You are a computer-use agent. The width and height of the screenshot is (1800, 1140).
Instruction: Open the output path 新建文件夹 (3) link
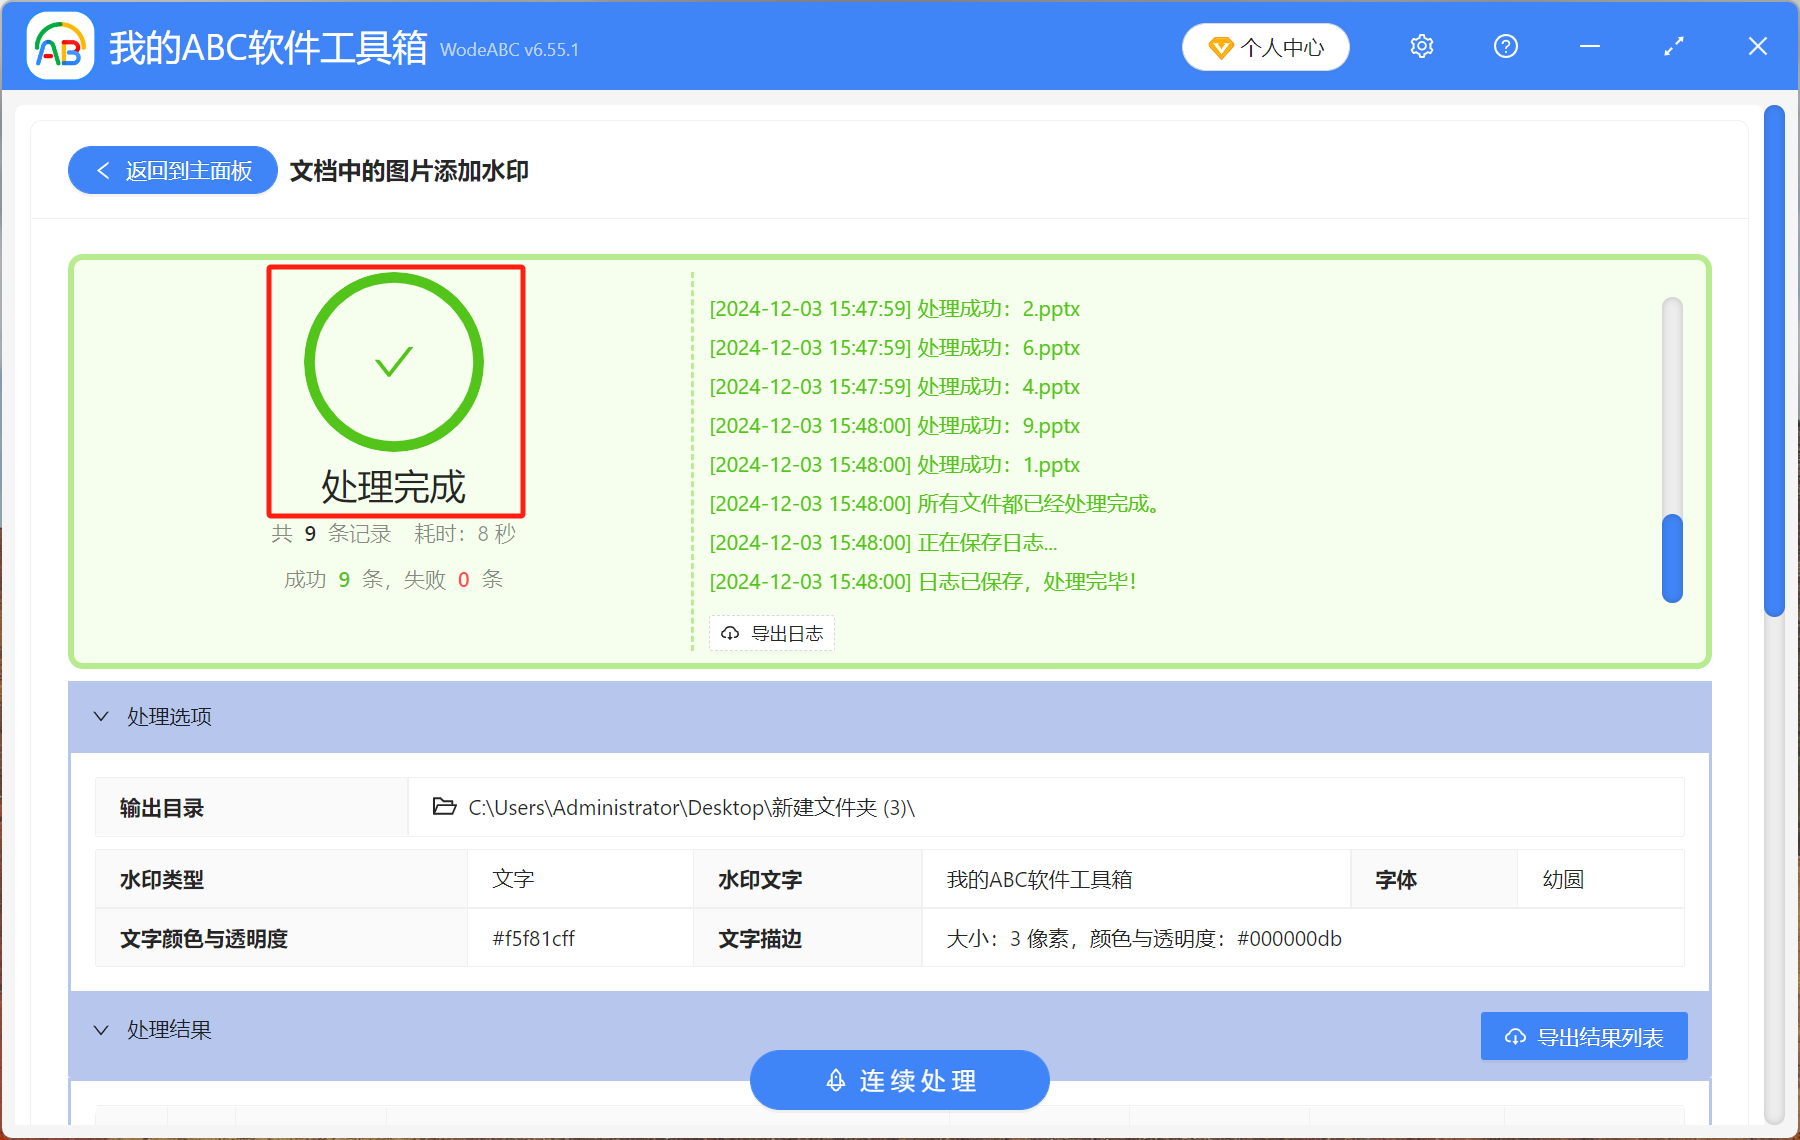(691, 808)
